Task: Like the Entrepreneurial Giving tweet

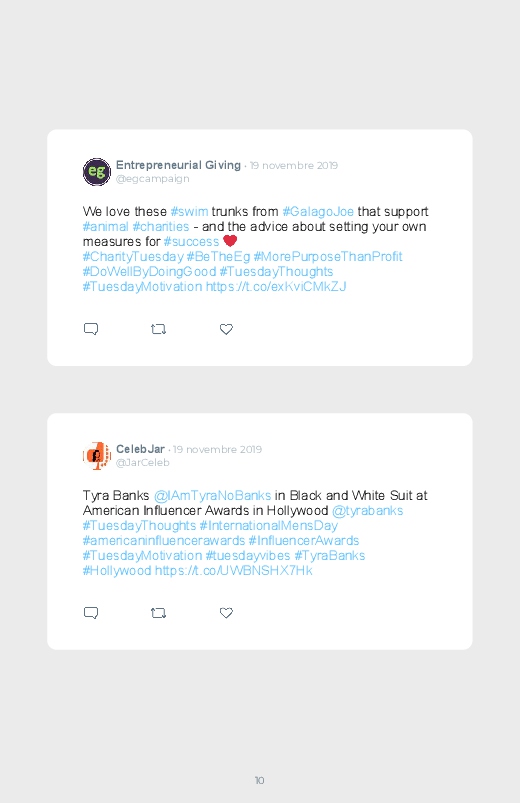Action: 226,329
